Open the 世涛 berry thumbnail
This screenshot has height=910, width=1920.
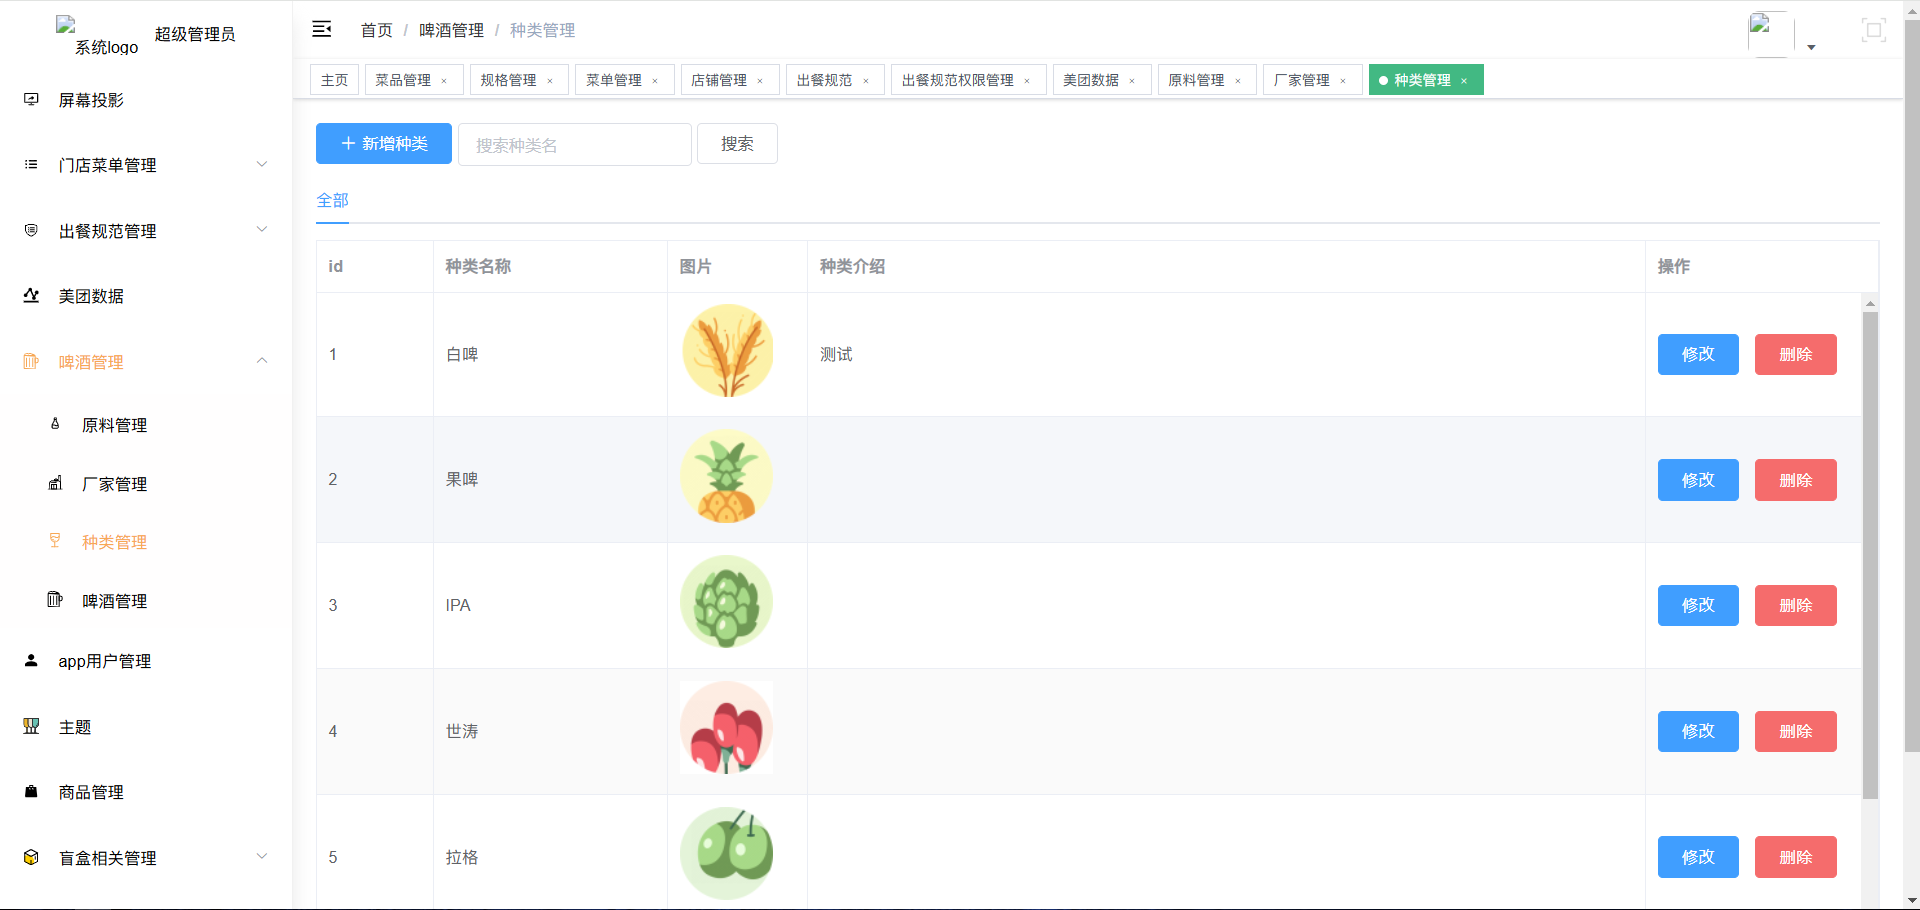727,728
